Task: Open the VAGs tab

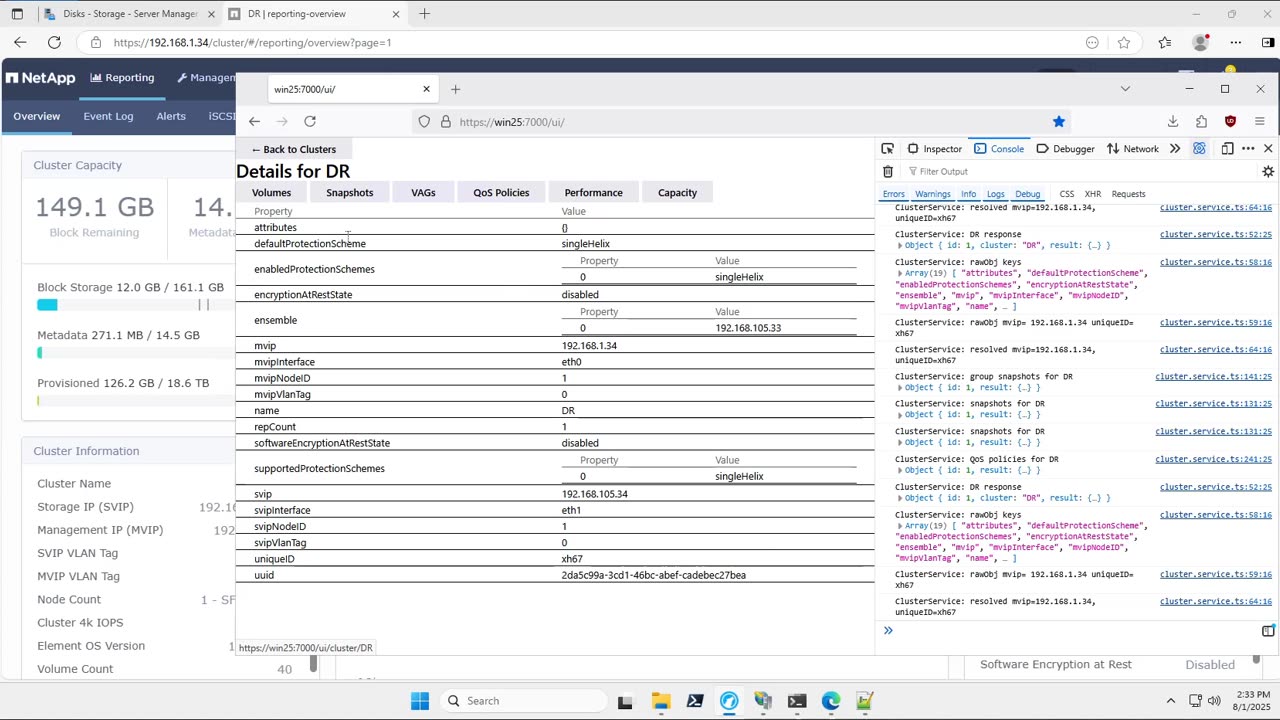Action: point(423,193)
